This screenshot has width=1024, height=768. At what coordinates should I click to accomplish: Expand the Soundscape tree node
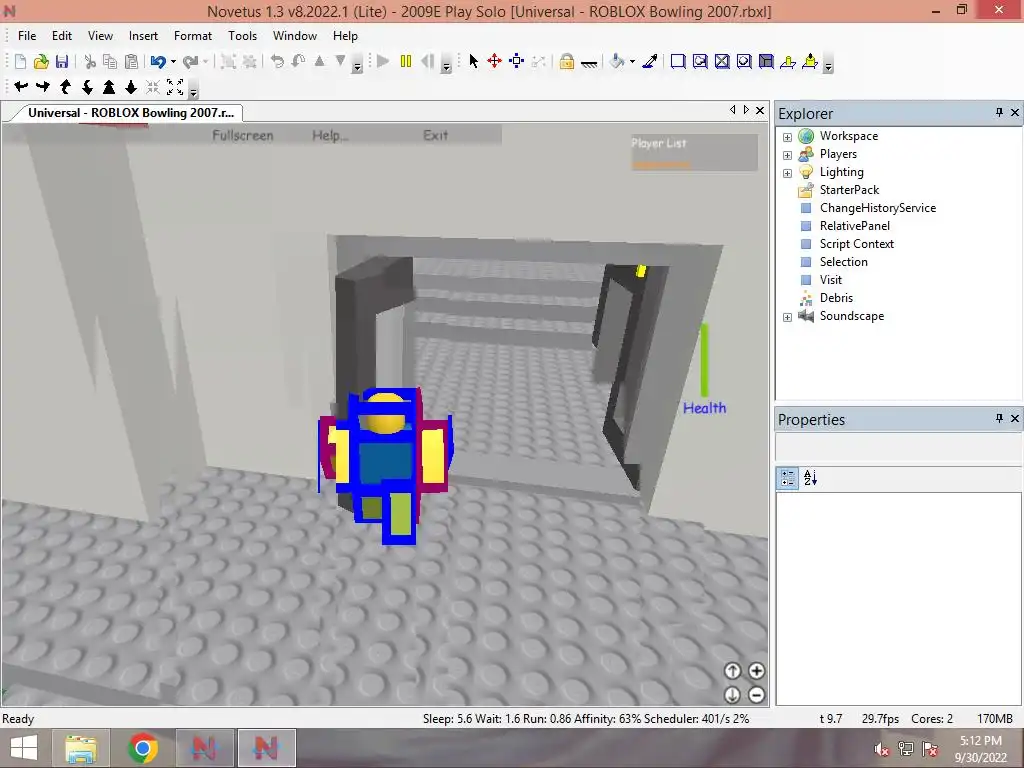point(787,317)
